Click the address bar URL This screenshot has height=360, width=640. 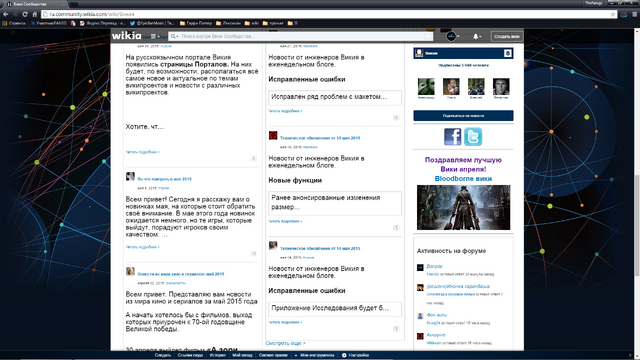[92, 14]
